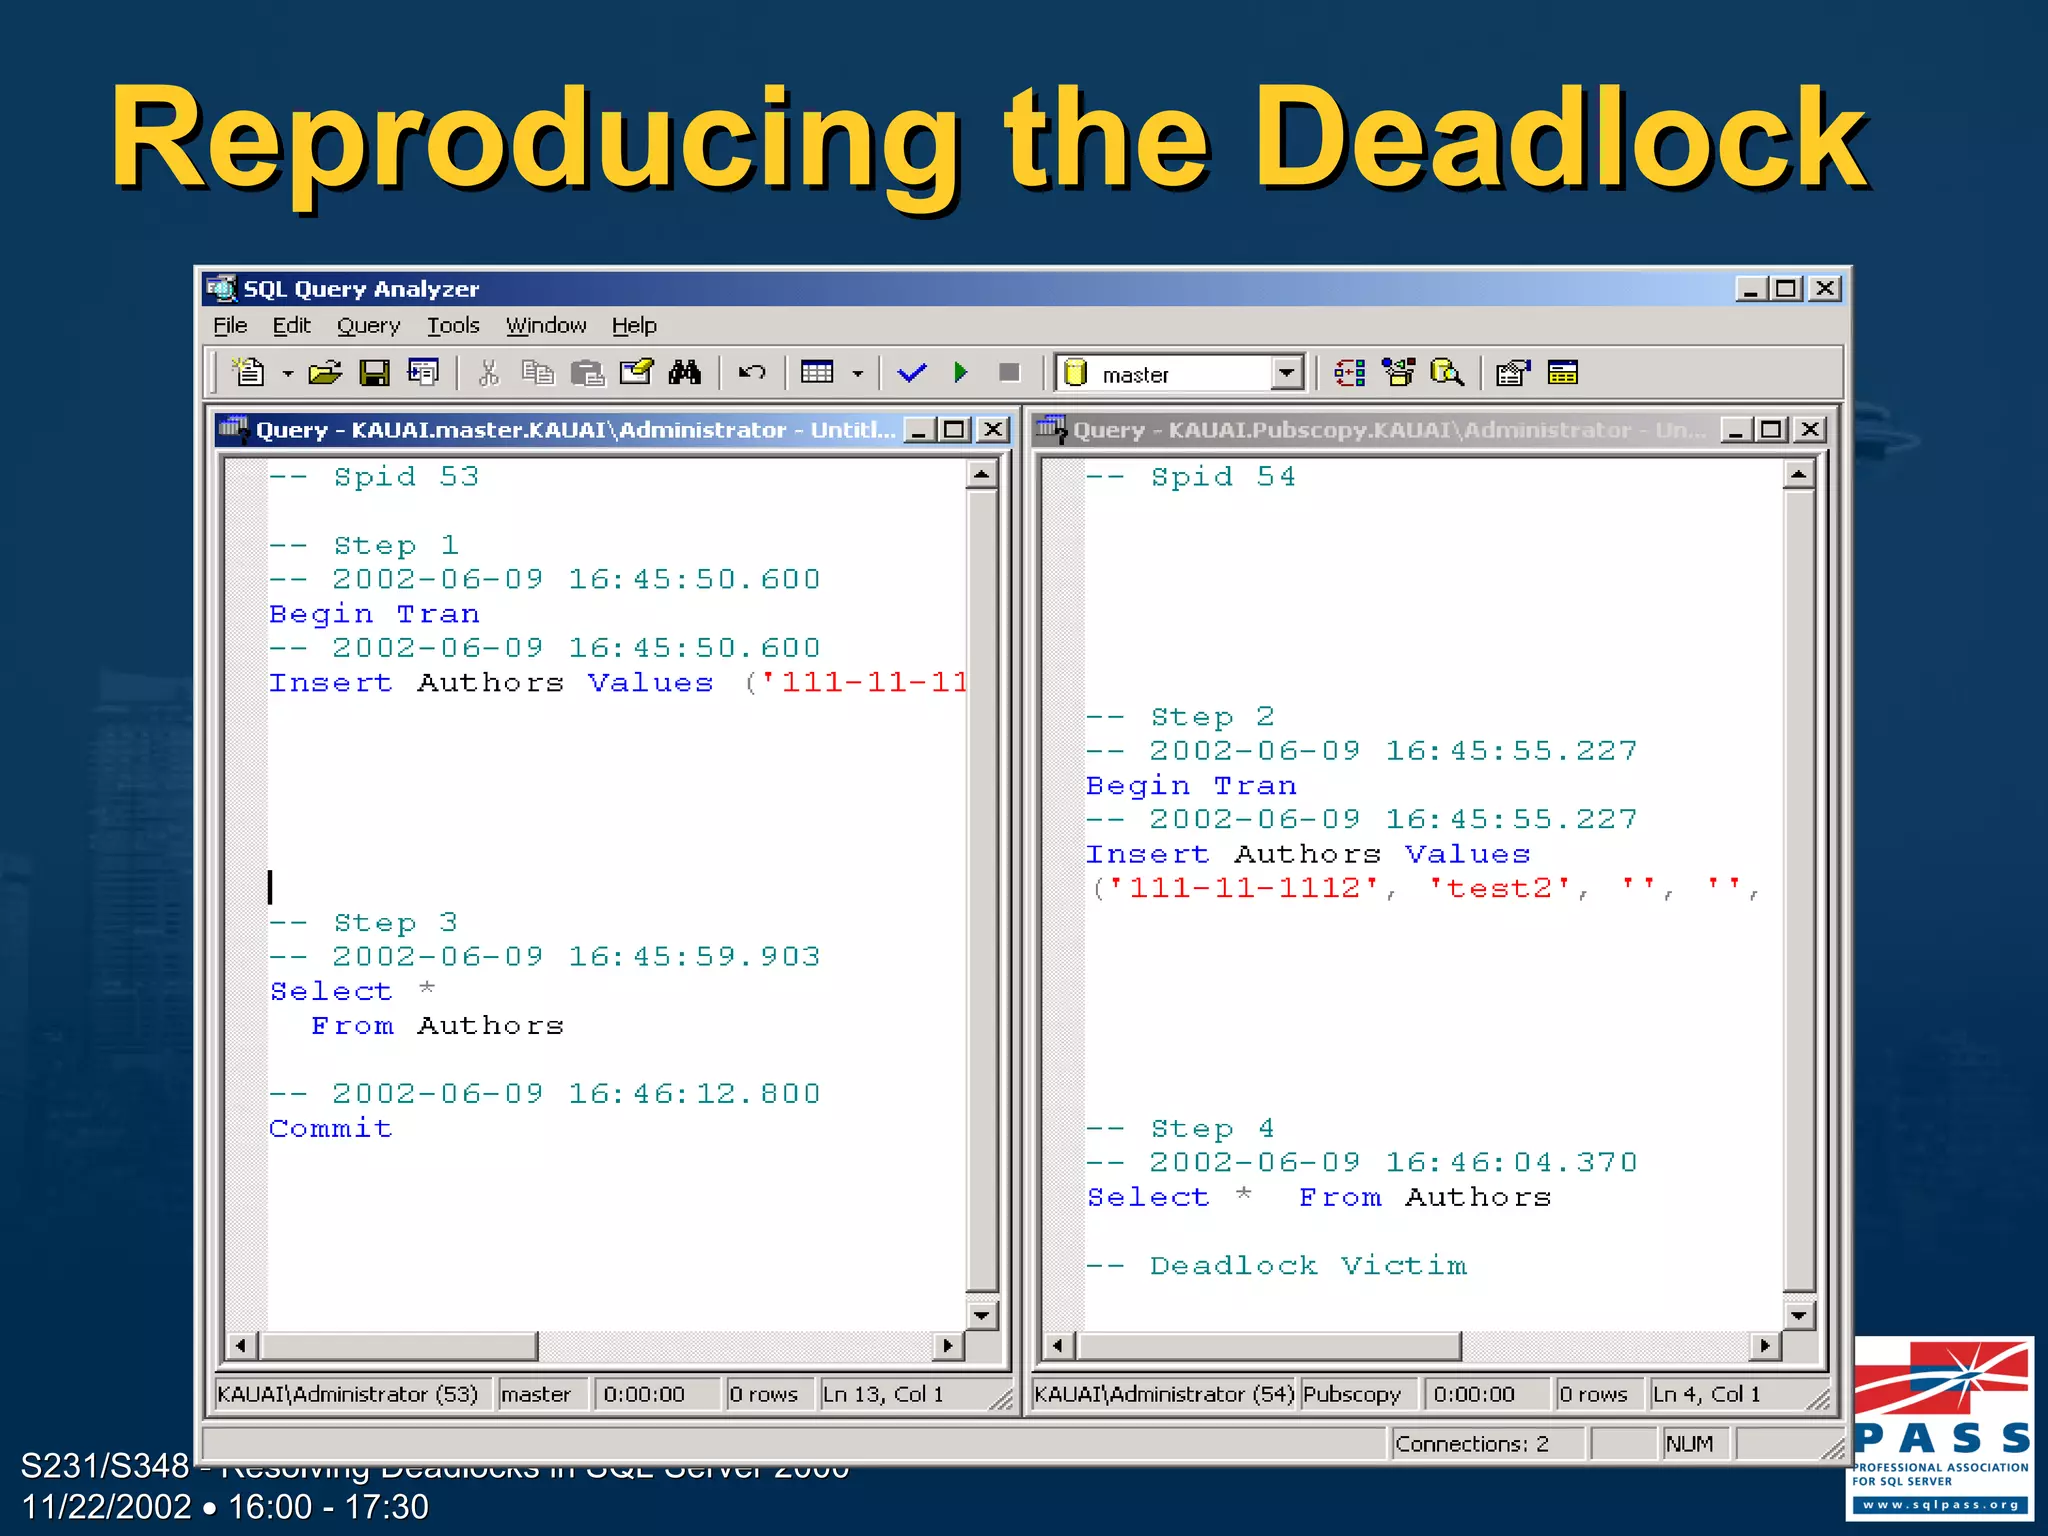Image resolution: width=2048 pixels, height=1536 pixels.
Task: Run query with the green Execute arrow
Action: point(960,373)
